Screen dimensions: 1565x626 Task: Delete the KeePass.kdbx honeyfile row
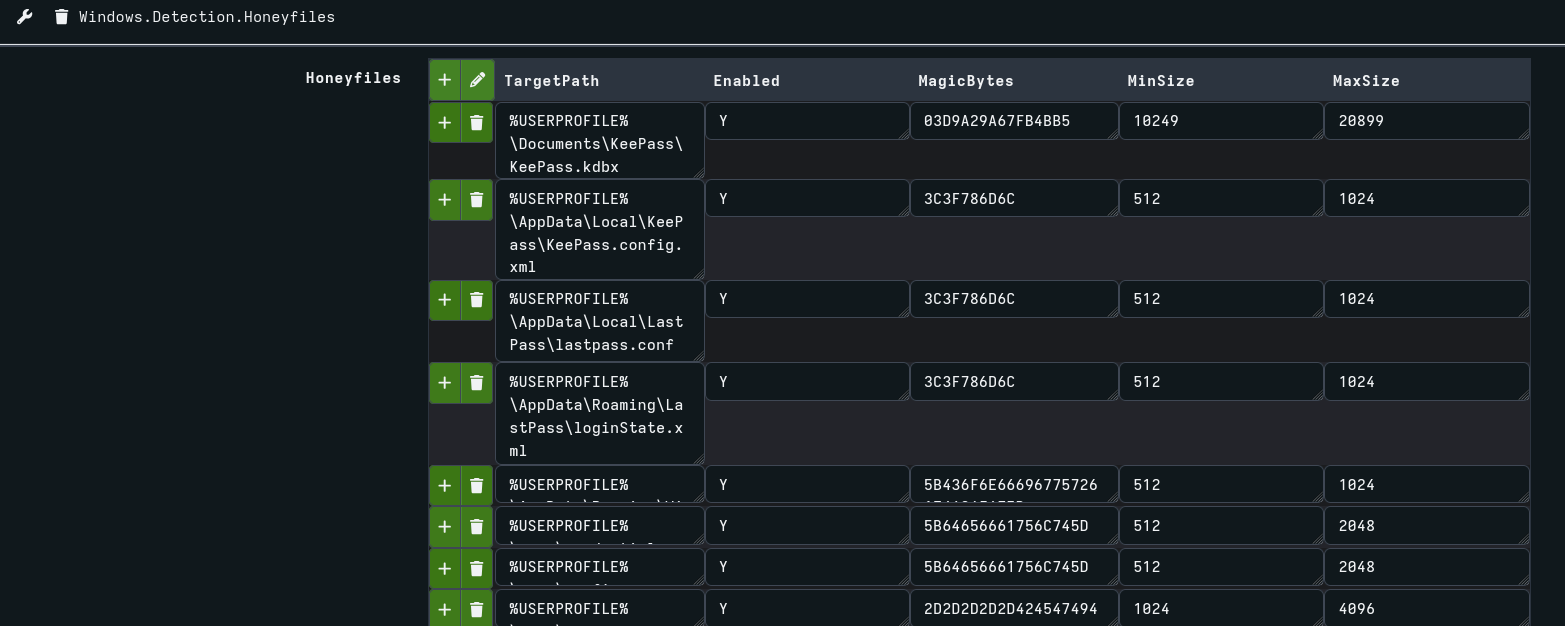tap(476, 122)
